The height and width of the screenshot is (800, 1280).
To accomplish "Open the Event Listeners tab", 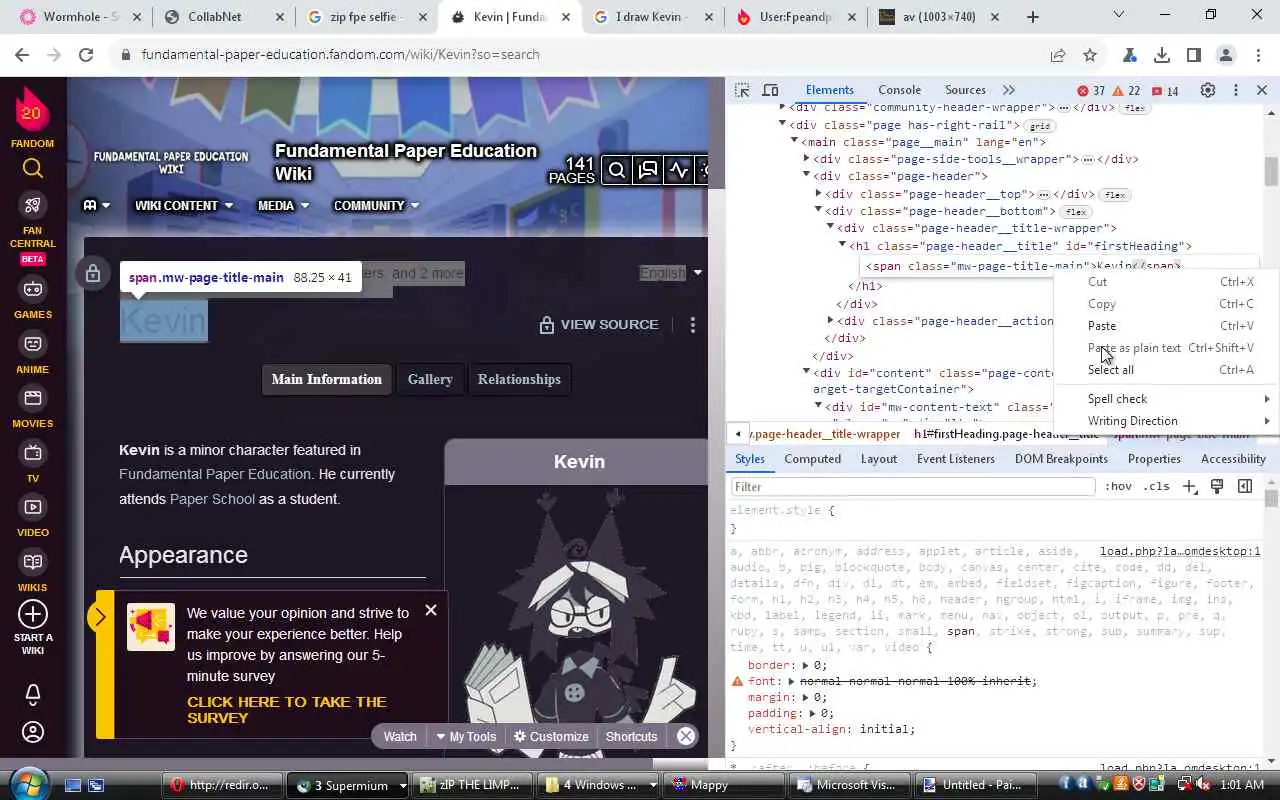I will (x=956, y=459).
